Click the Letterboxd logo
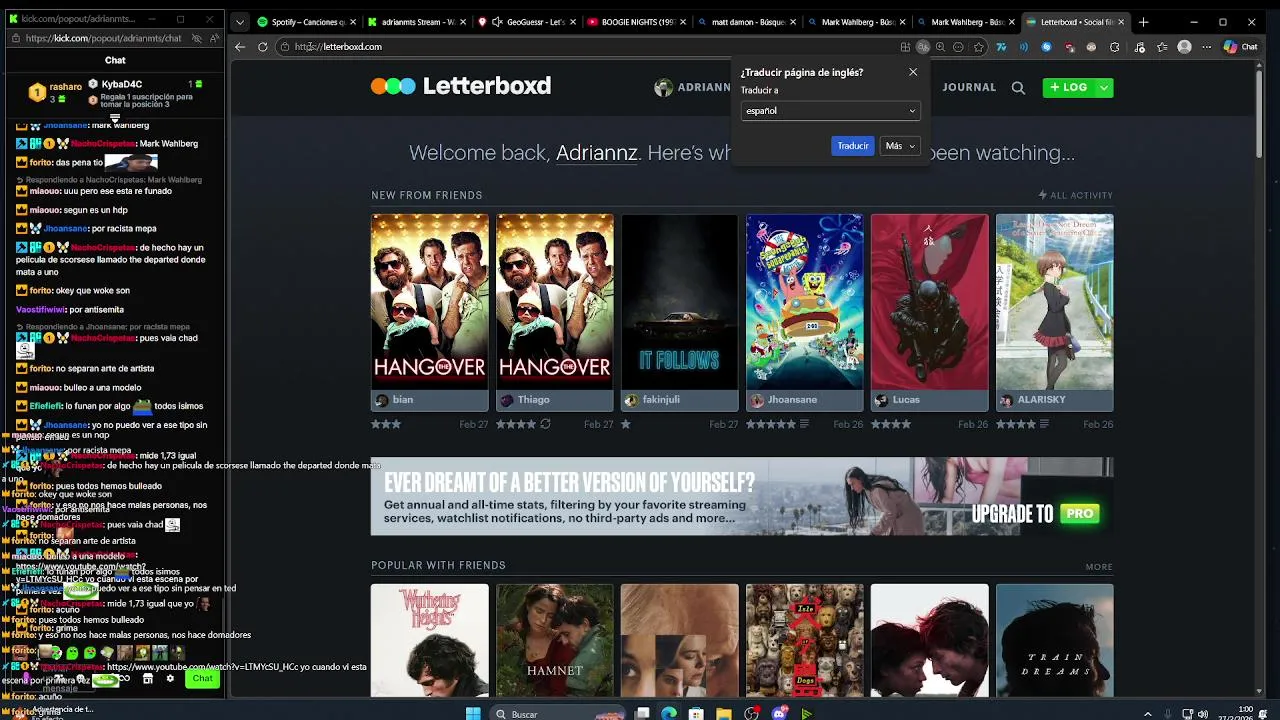1280x720 pixels. tap(461, 86)
